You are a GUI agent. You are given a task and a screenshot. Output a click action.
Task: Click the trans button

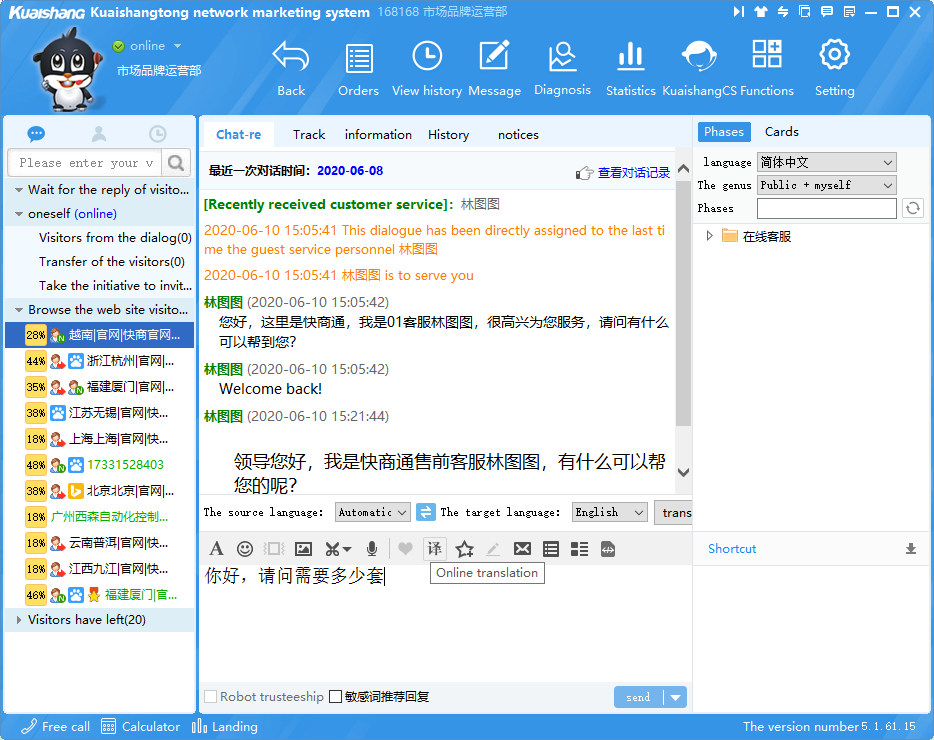coord(674,512)
